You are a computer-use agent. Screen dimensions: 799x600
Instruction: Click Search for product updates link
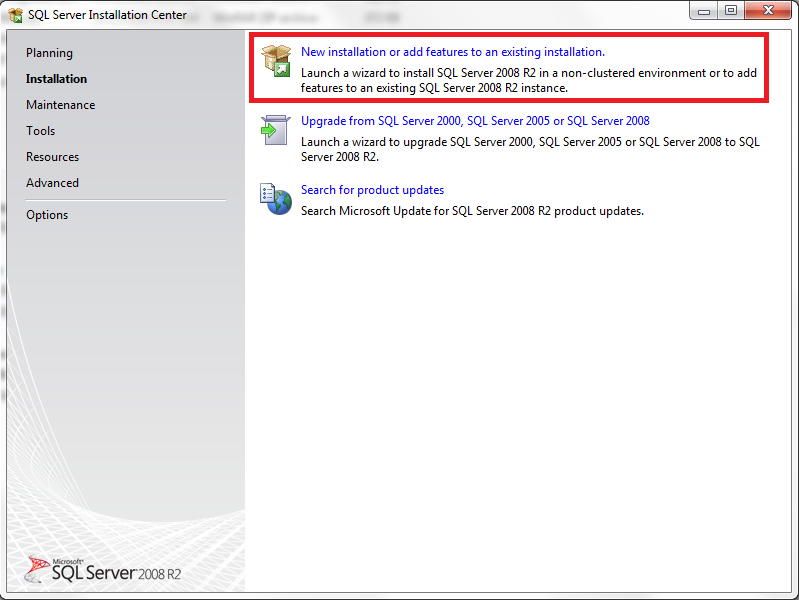(372, 190)
